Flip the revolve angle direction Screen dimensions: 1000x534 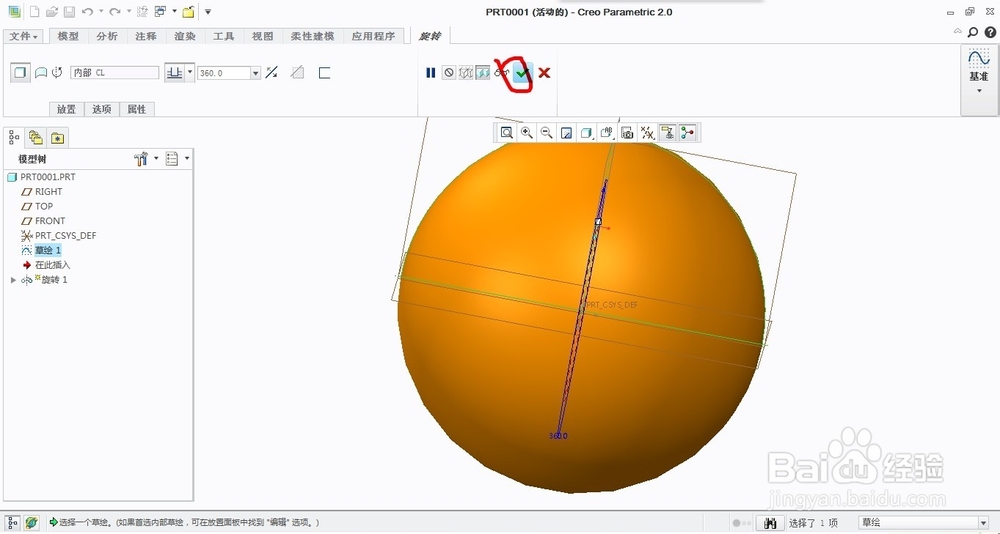tap(272, 73)
